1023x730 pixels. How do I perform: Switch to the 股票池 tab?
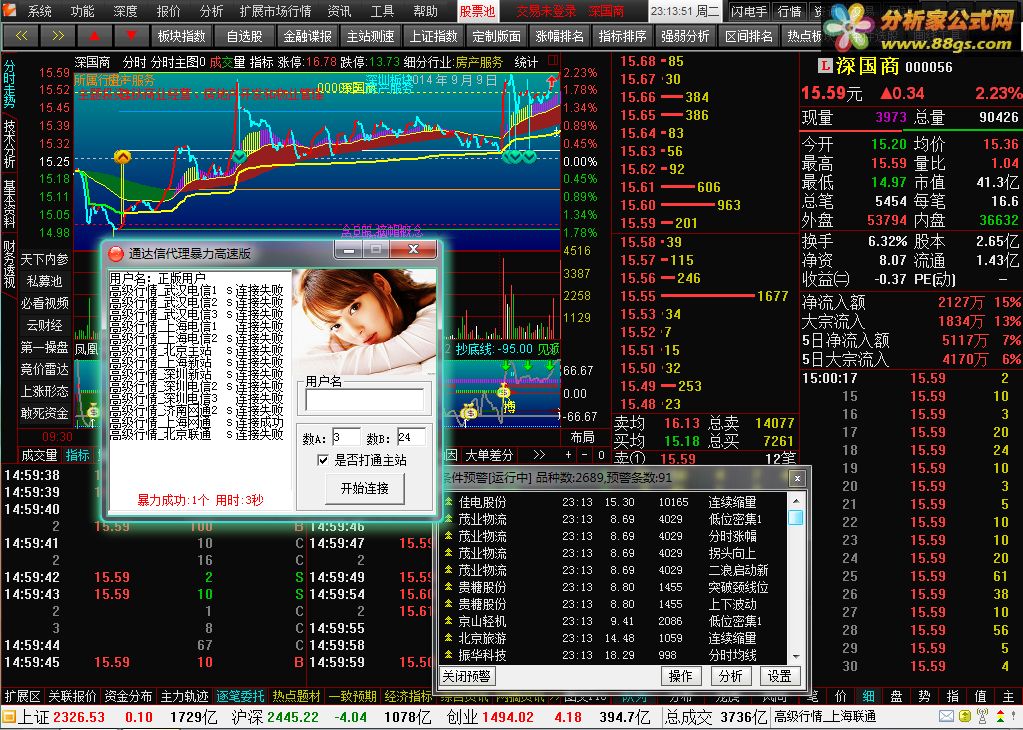click(477, 11)
